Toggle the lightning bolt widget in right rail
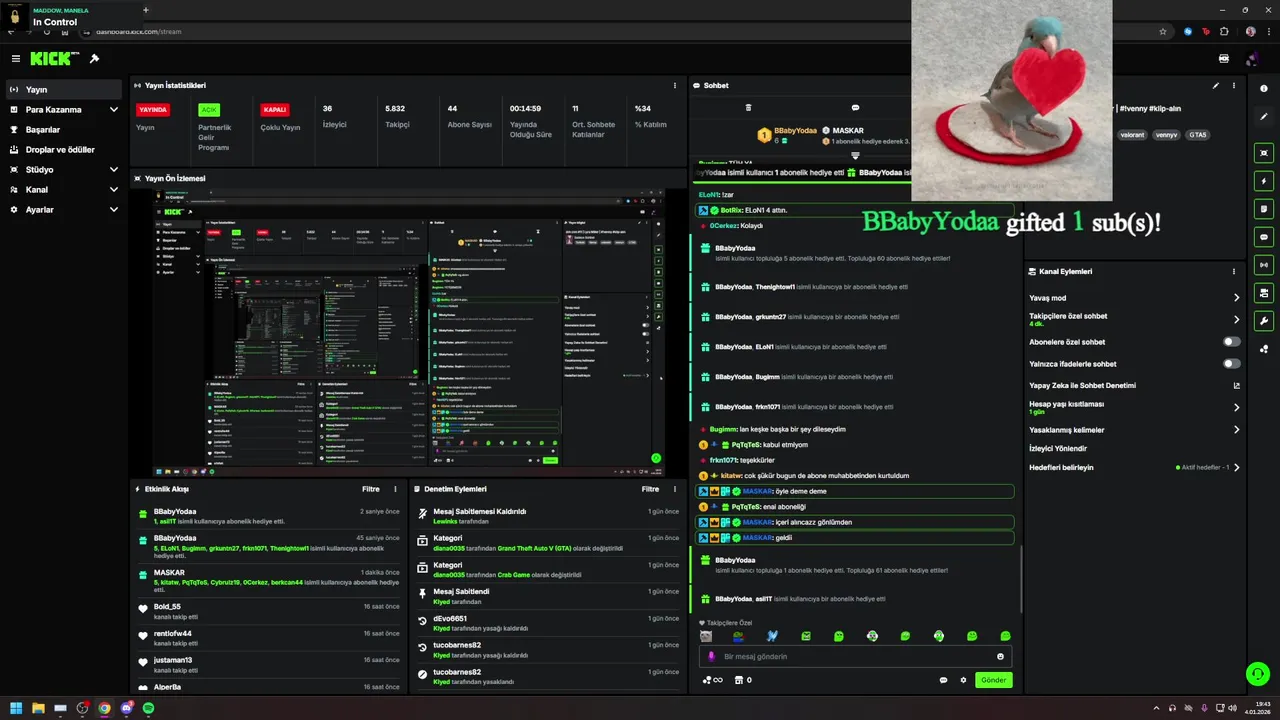1280x720 pixels. tap(1264, 181)
